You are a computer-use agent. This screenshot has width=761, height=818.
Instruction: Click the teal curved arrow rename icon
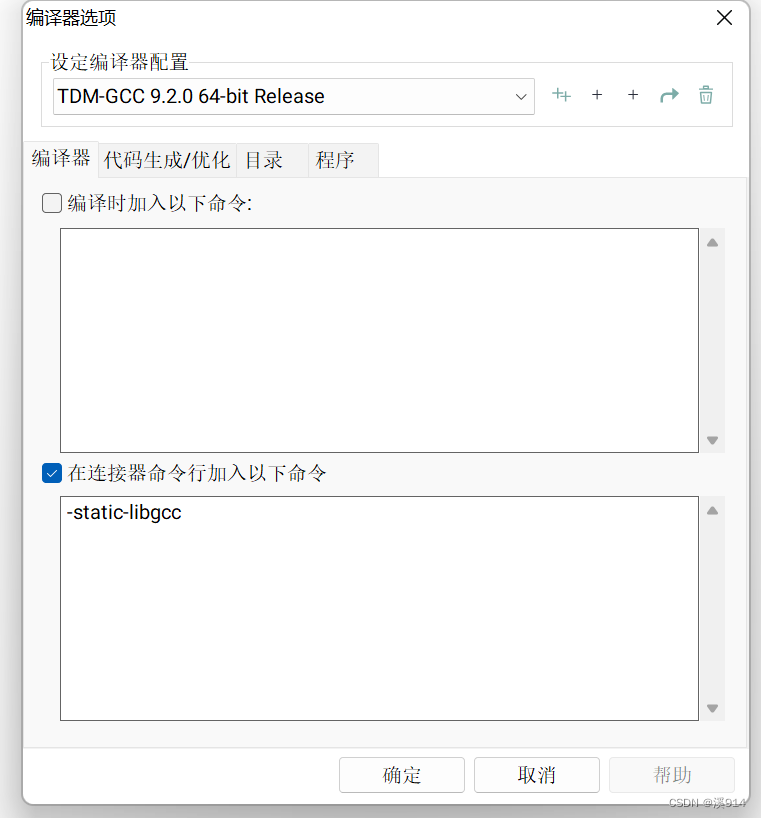[x=669, y=95]
